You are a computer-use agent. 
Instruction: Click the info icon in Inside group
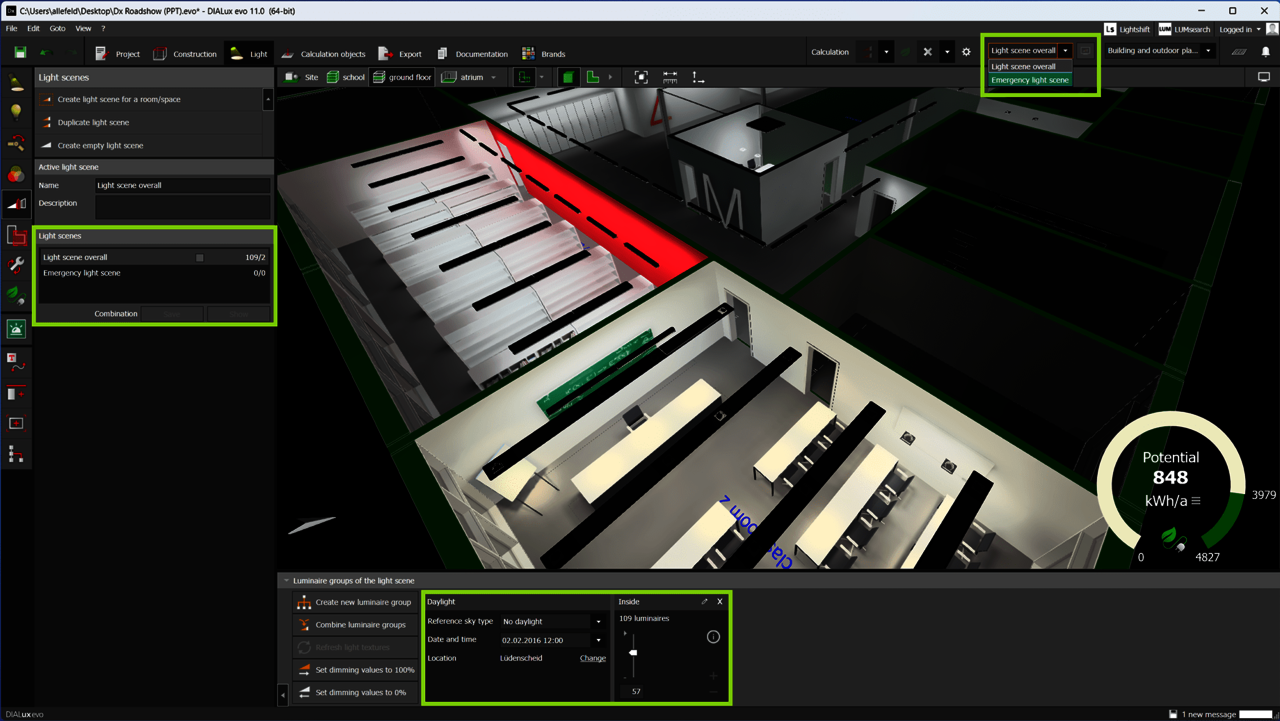(x=713, y=637)
